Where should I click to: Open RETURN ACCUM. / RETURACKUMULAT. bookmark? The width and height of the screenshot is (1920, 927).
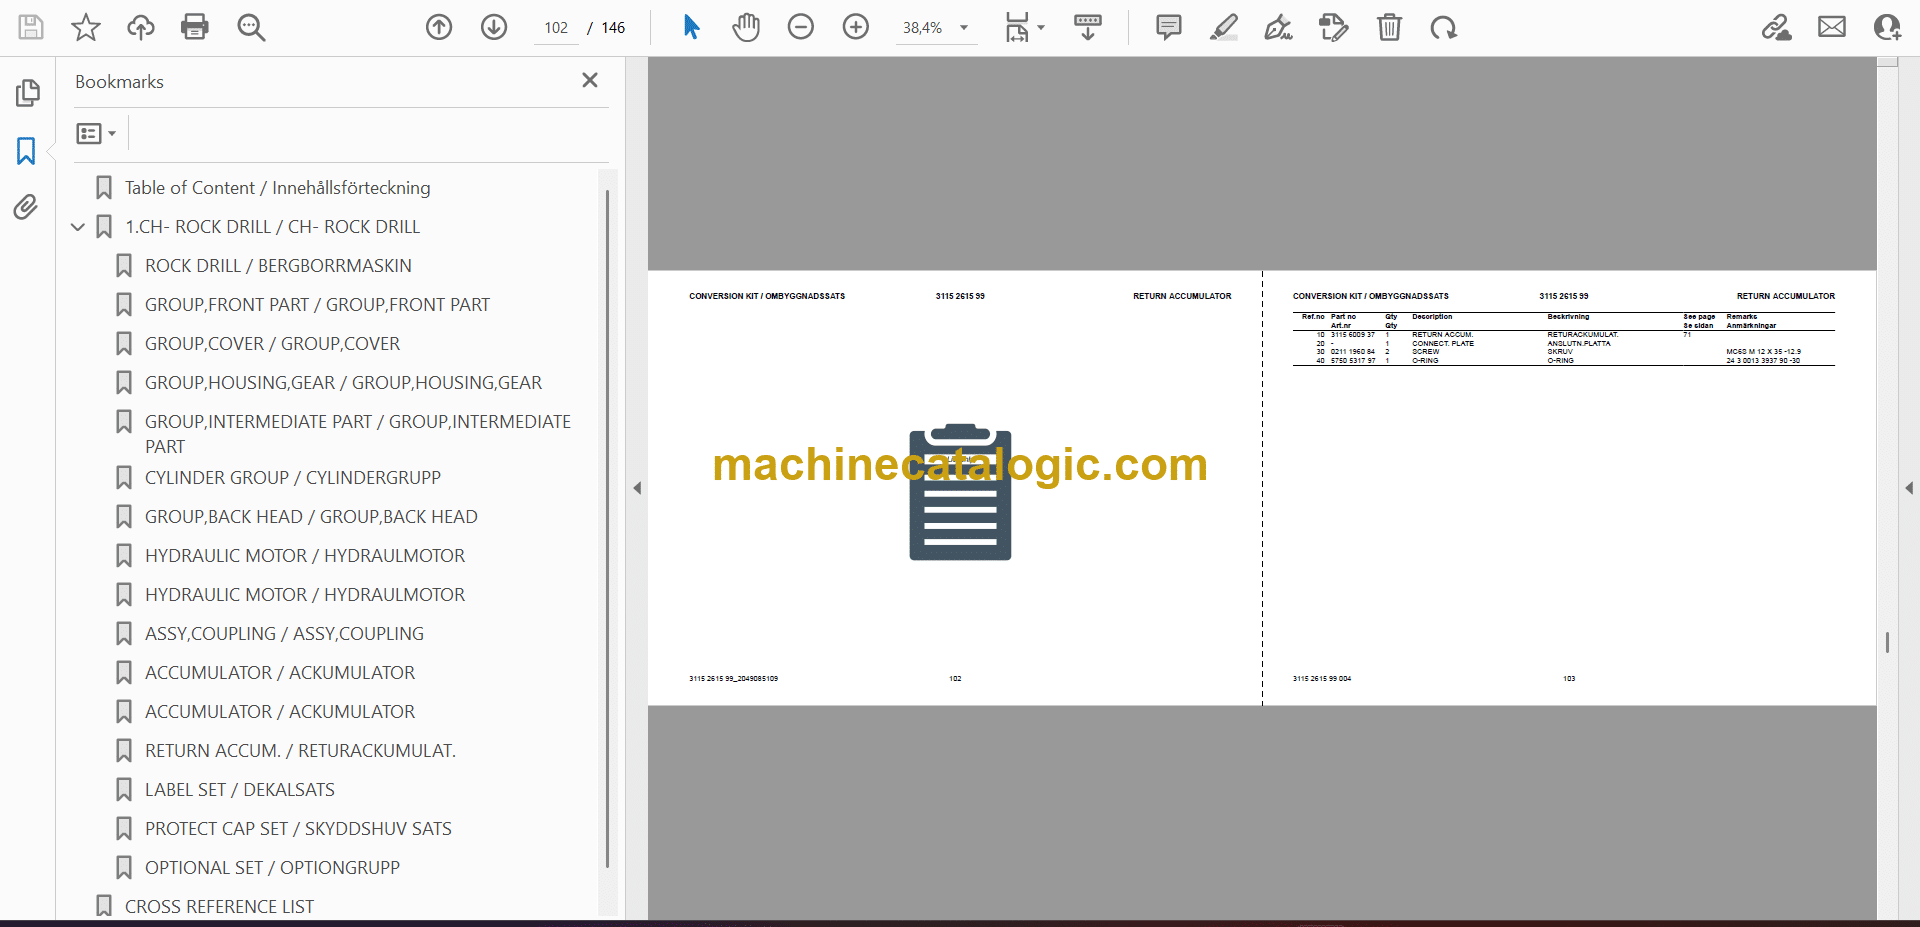coord(300,750)
